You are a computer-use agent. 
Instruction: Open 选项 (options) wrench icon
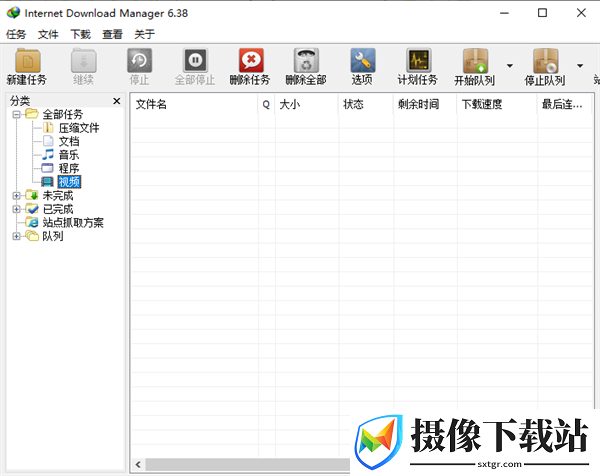[x=362, y=60]
